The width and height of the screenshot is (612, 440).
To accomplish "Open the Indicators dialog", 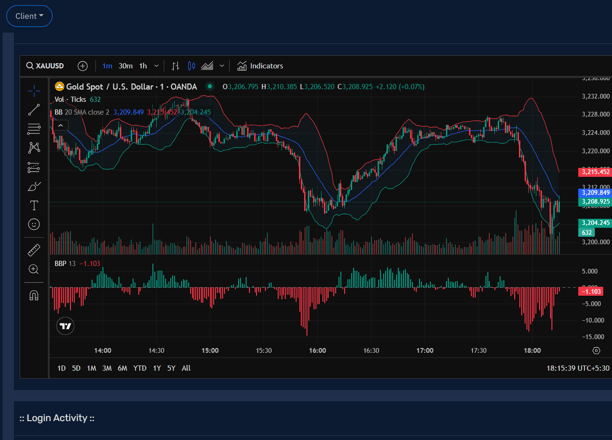I will tap(260, 66).
